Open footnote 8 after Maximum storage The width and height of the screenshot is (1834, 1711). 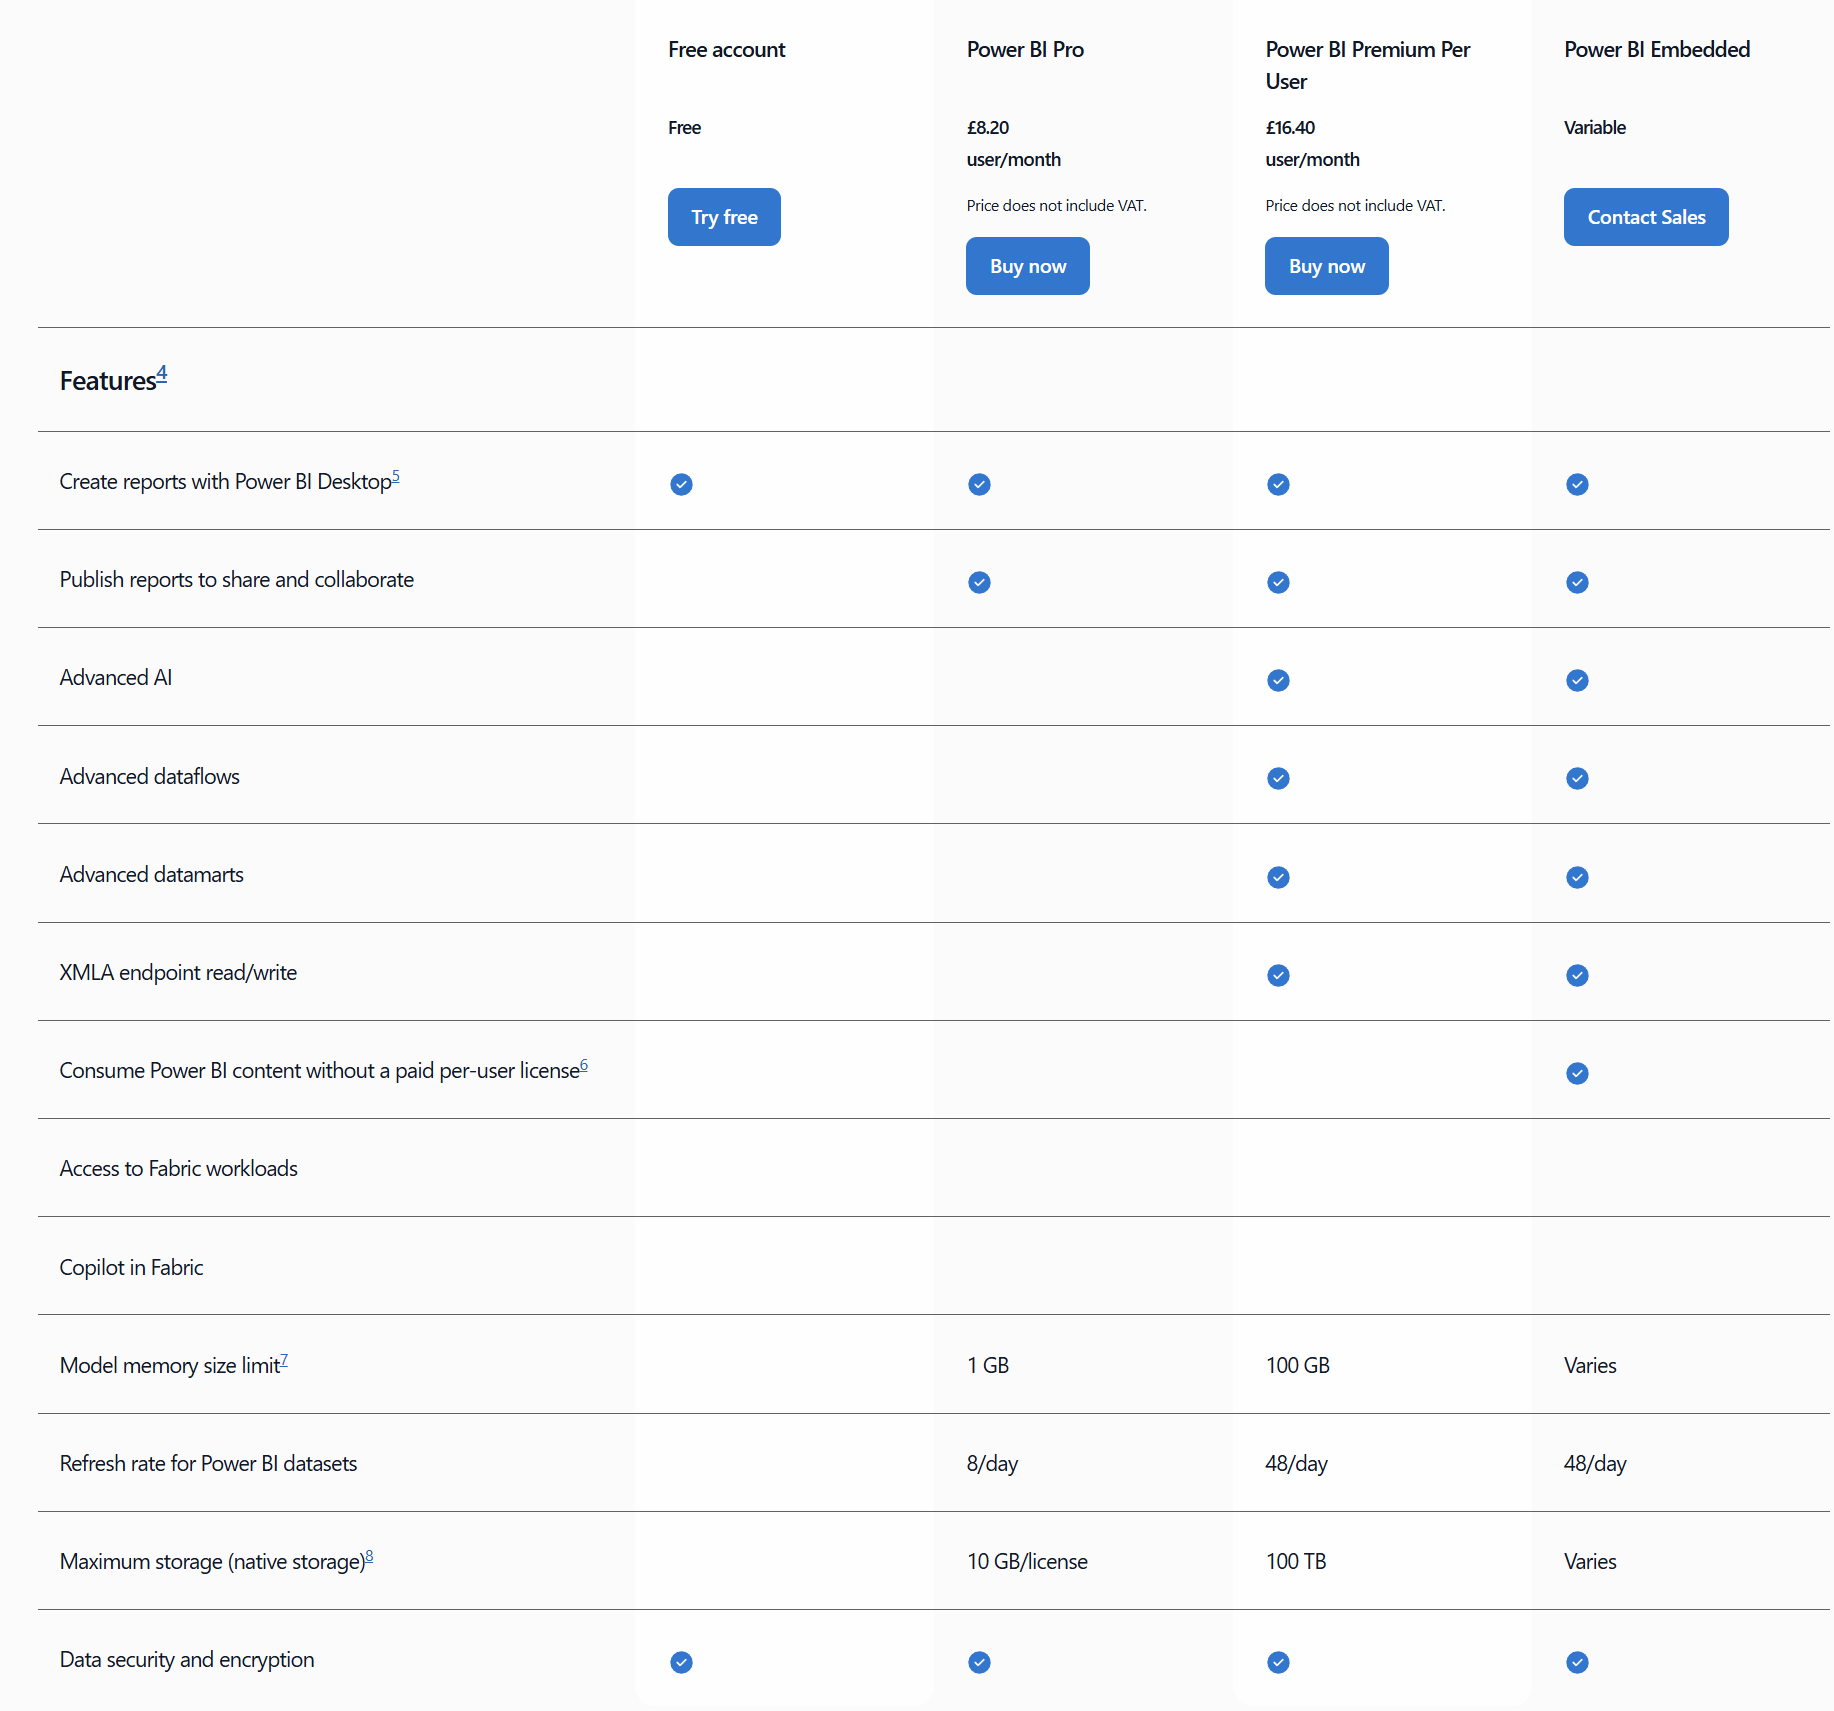369,1556
